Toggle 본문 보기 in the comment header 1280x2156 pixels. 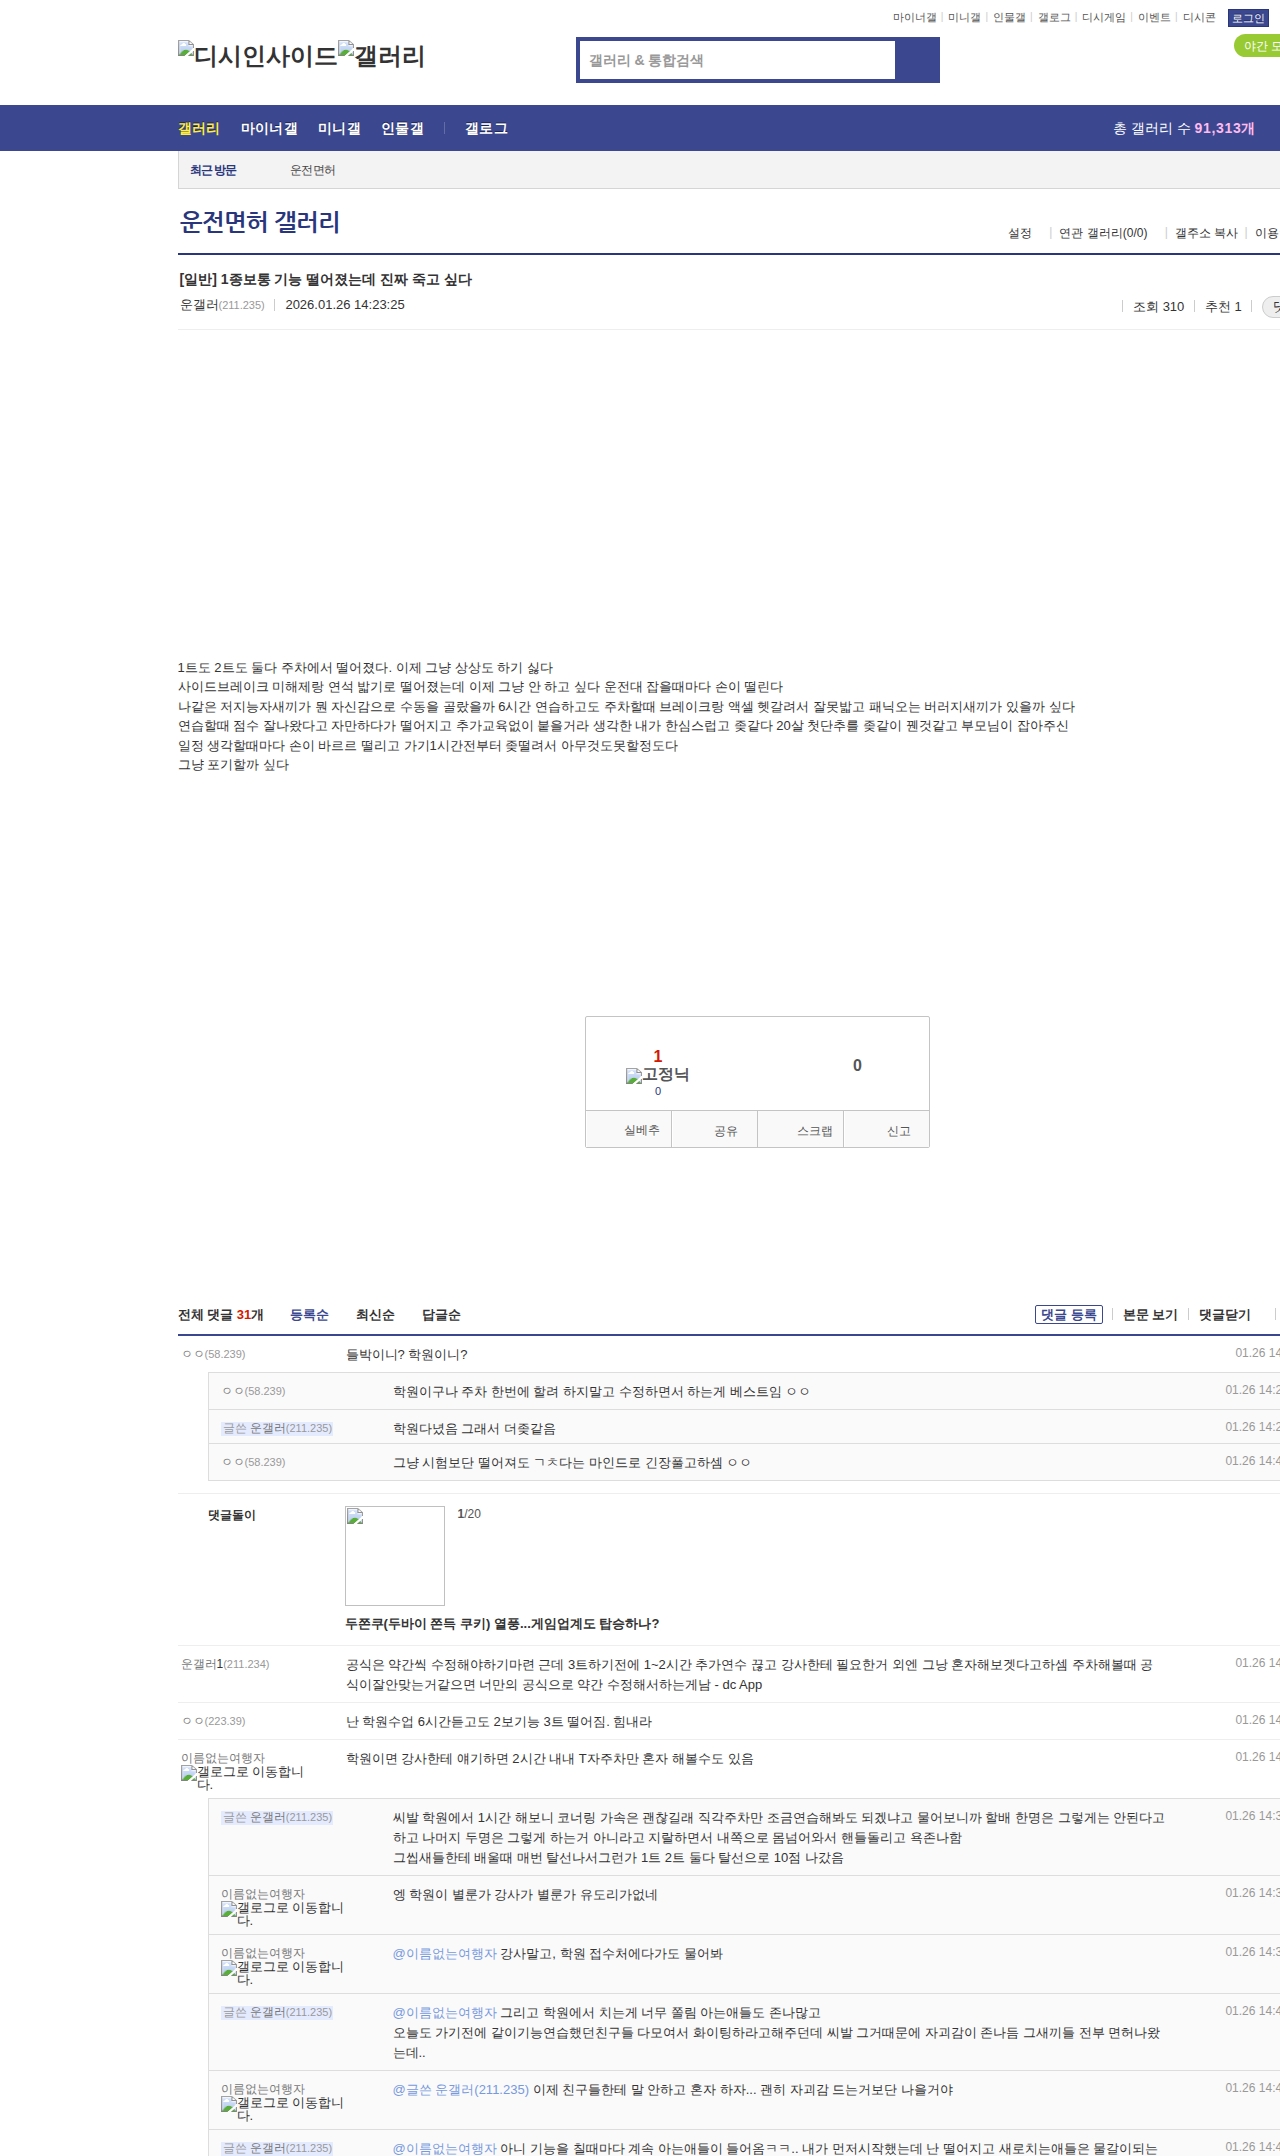tap(1150, 1315)
